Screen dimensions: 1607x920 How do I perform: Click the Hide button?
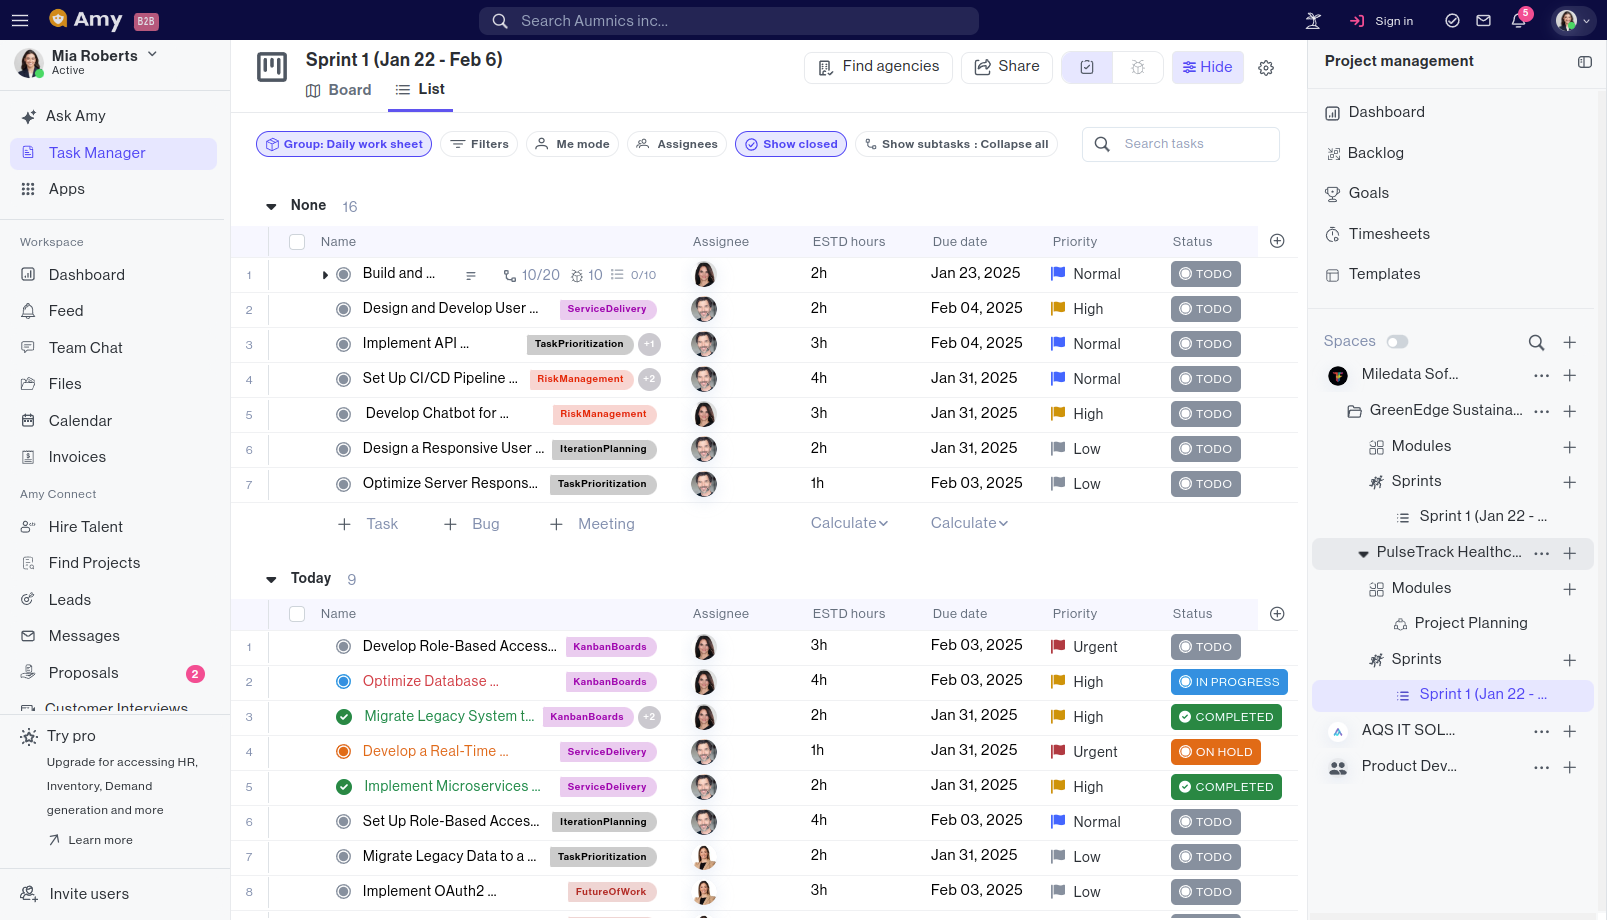[x=1208, y=67]
